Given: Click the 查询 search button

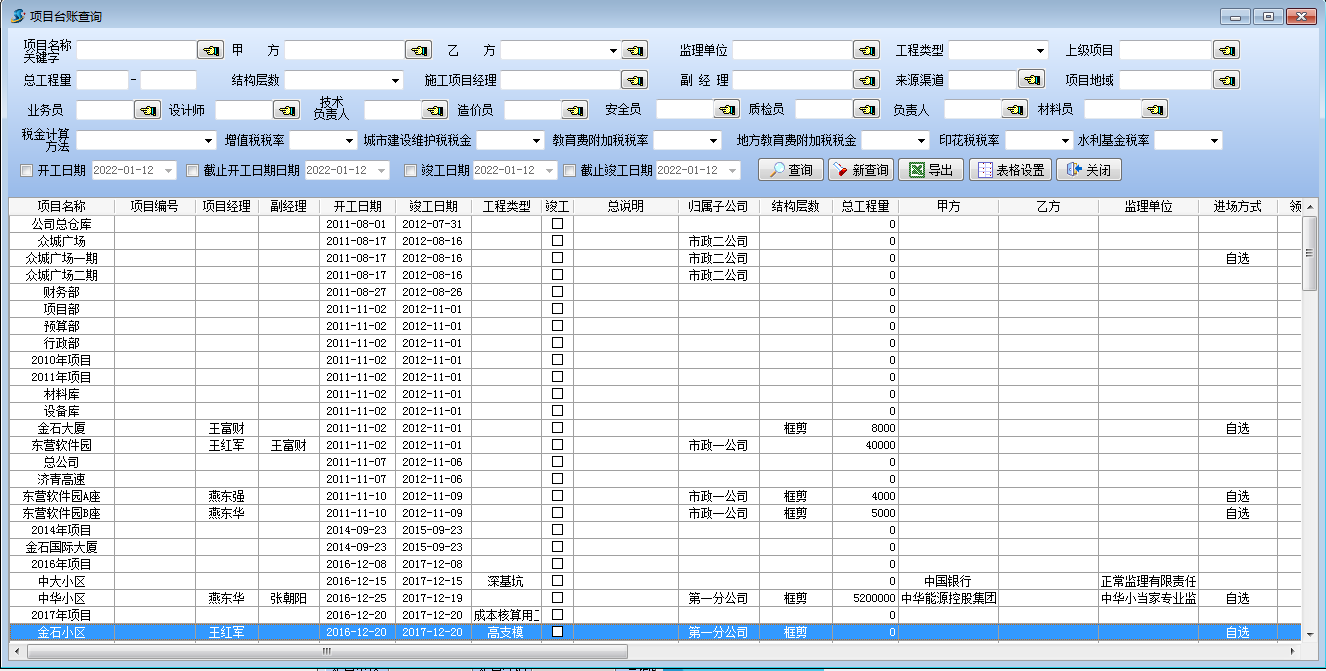Looking at the screenshot, I should tap(791, 170).
